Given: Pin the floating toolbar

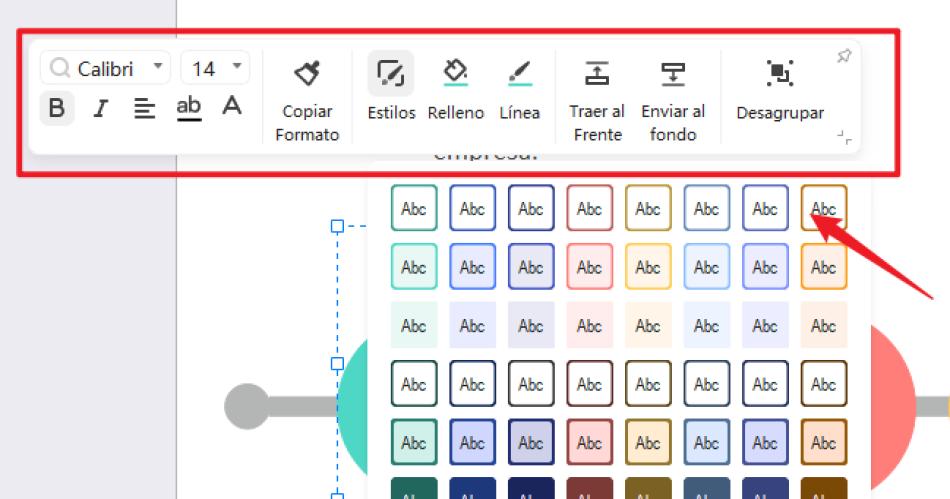Looking at the screenshot, I should click(x=844, y=57).
